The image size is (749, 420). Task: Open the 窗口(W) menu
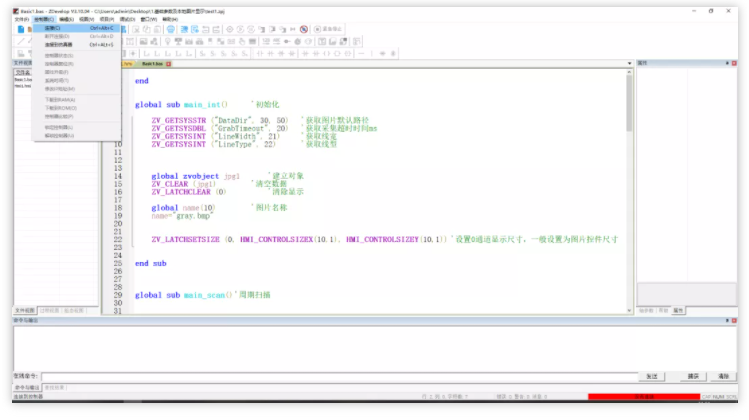click(x=149, y=19)
